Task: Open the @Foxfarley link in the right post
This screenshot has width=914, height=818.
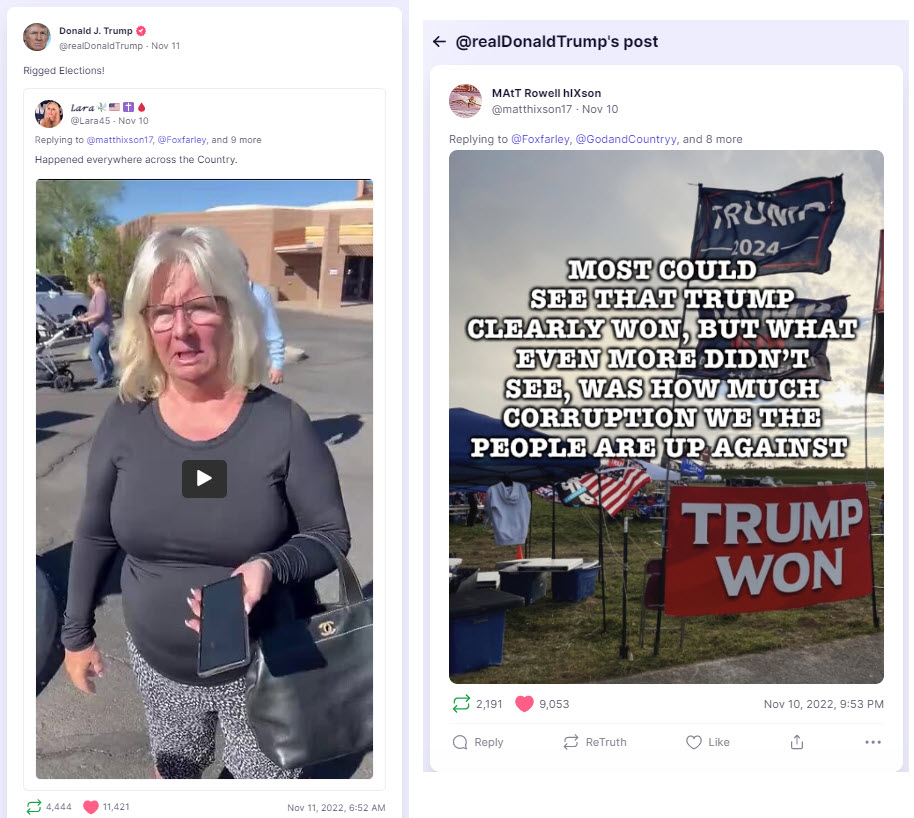Action: click(x=540, y=139)
